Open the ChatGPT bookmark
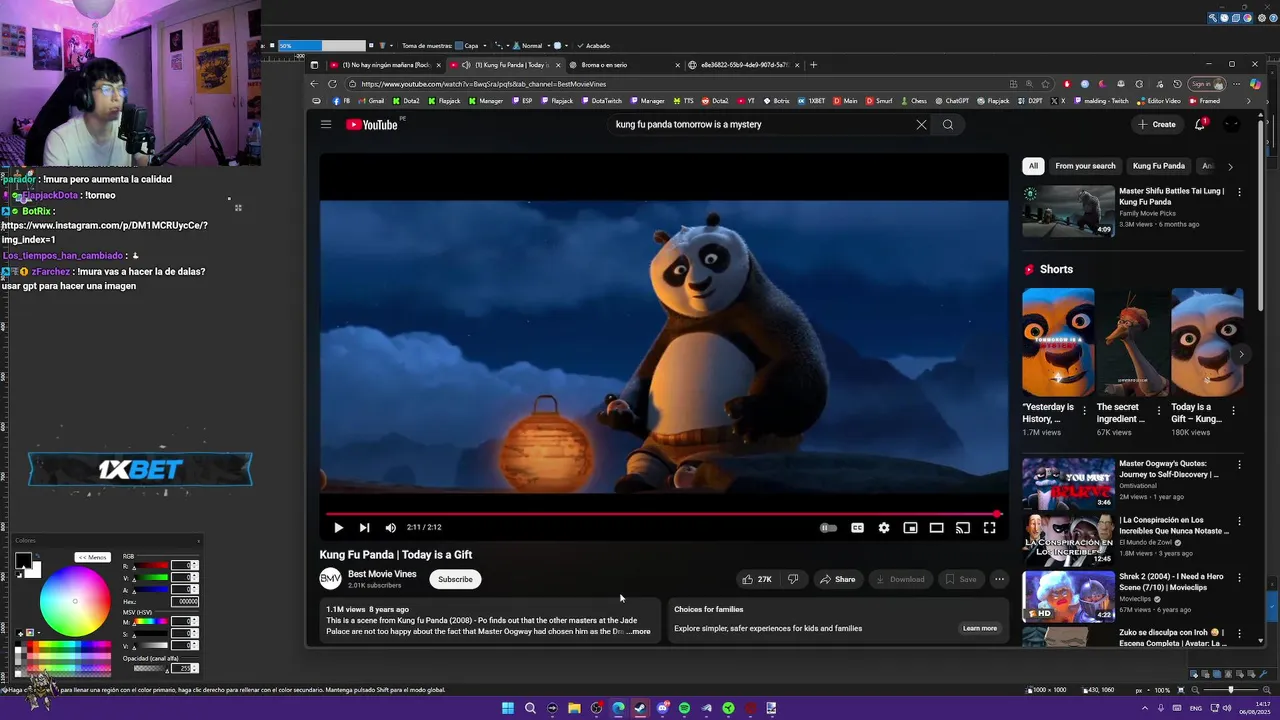Screen dimensions: 1280x720 pos(951,101)
